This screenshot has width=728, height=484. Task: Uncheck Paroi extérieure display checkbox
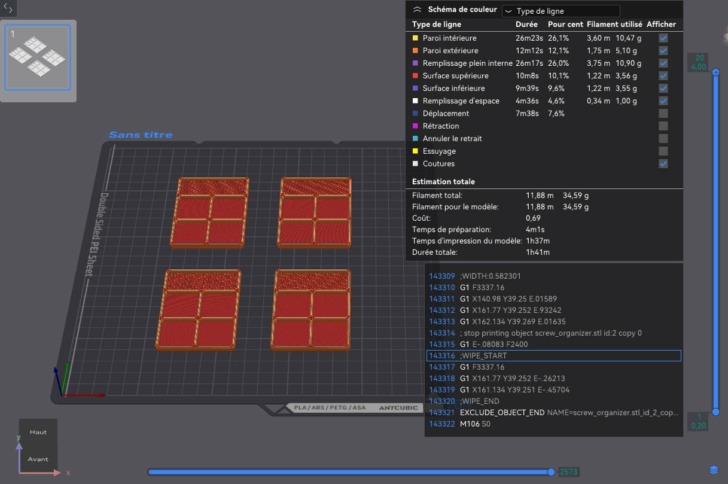click(663, 51)
